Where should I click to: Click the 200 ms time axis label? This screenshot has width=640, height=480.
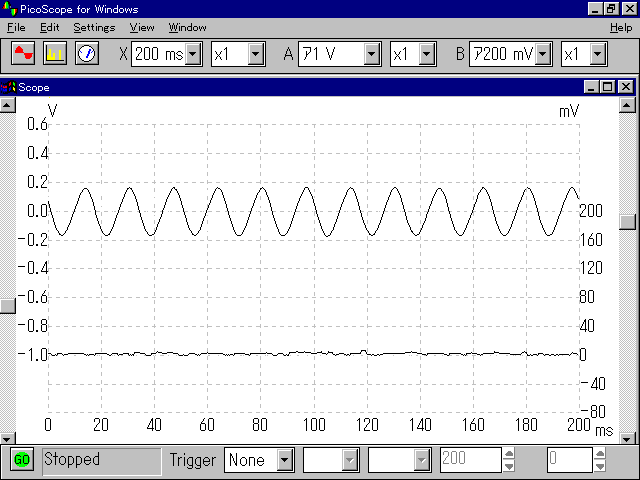pyautogui.click(x=579, y=425)
